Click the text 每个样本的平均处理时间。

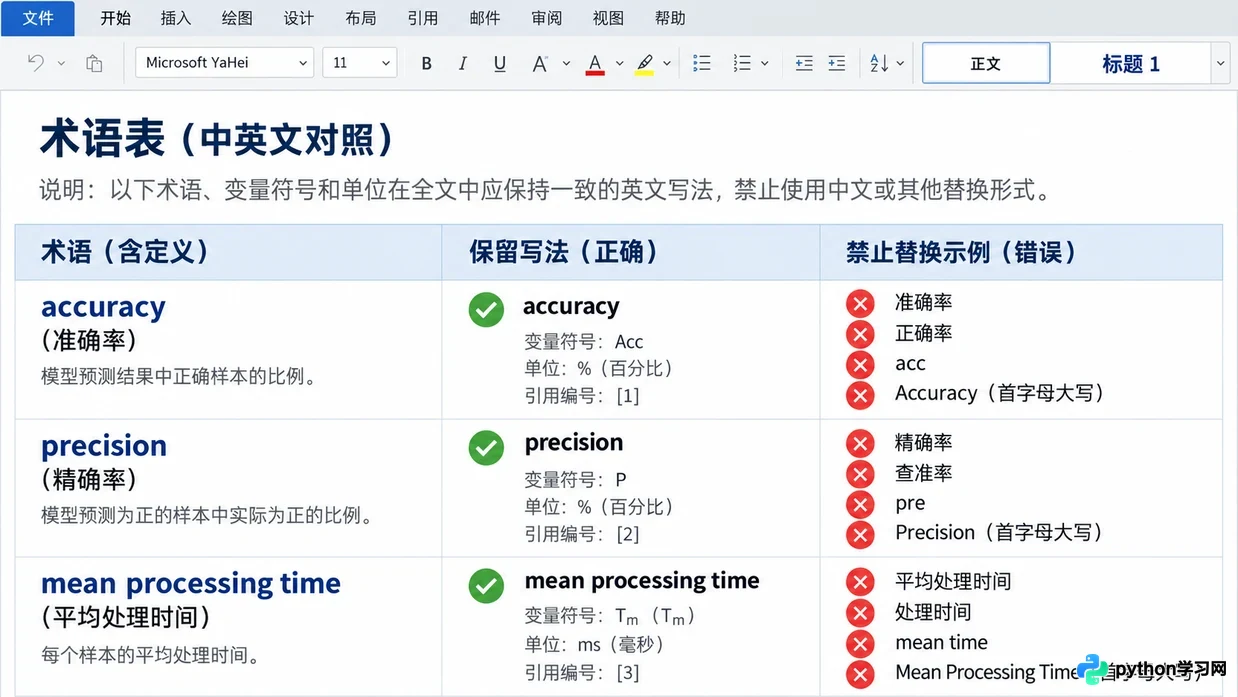(151, 657)
